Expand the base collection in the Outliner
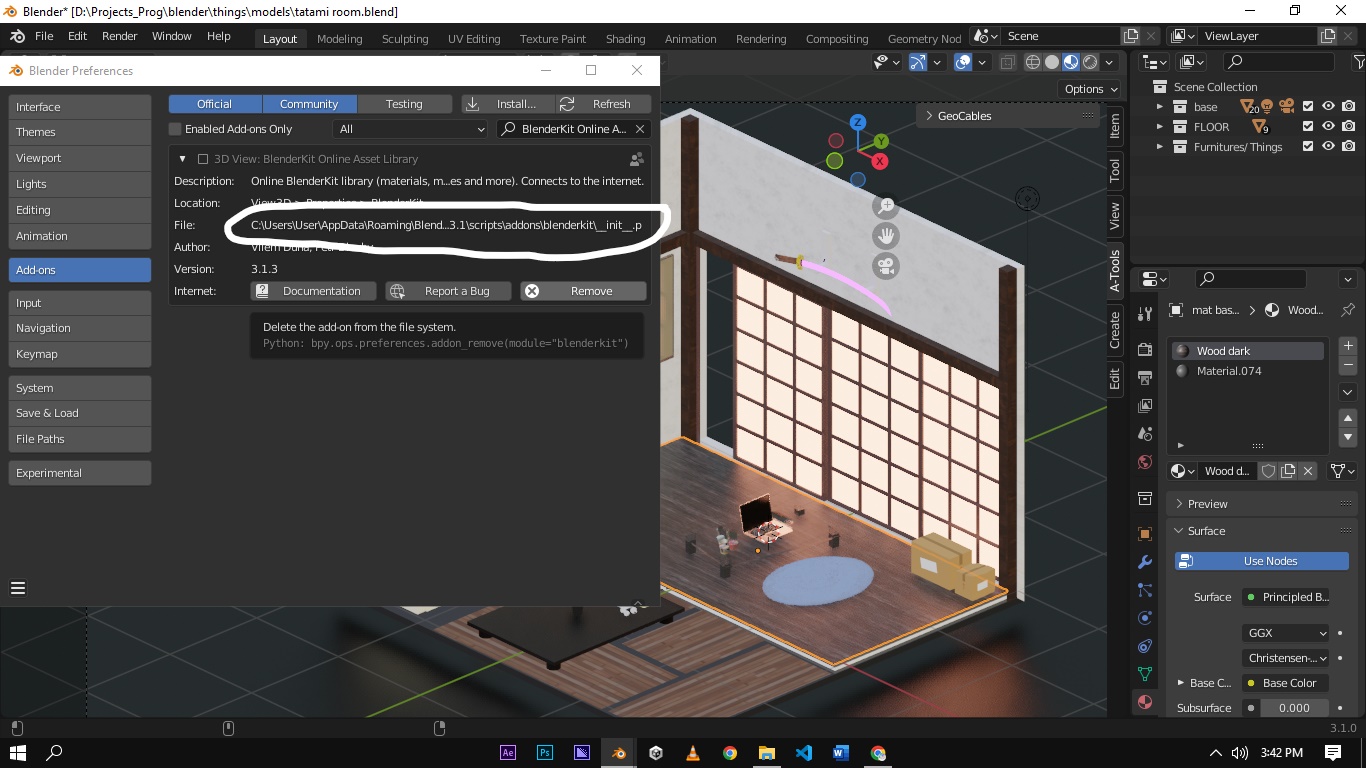This screenshot has height=768, width=1366. click(x=1161, y=106)
